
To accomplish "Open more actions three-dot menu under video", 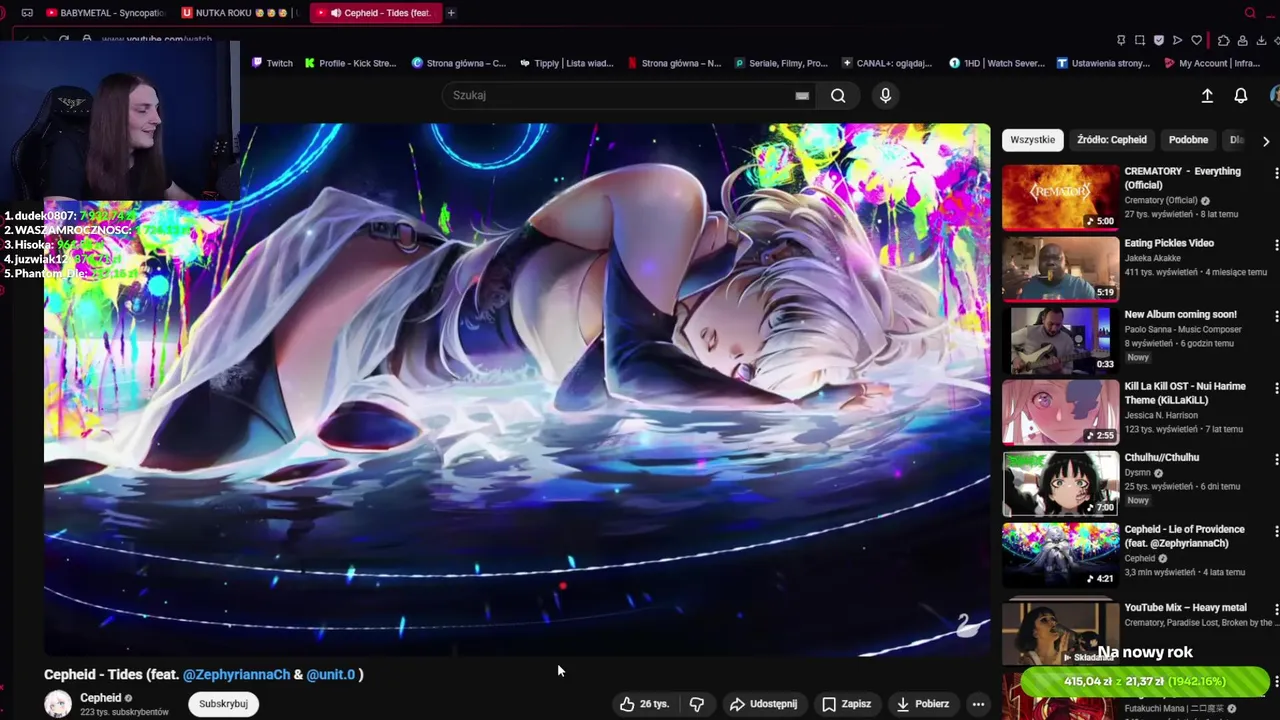I will pyautogui.click(x=978, y=704).
